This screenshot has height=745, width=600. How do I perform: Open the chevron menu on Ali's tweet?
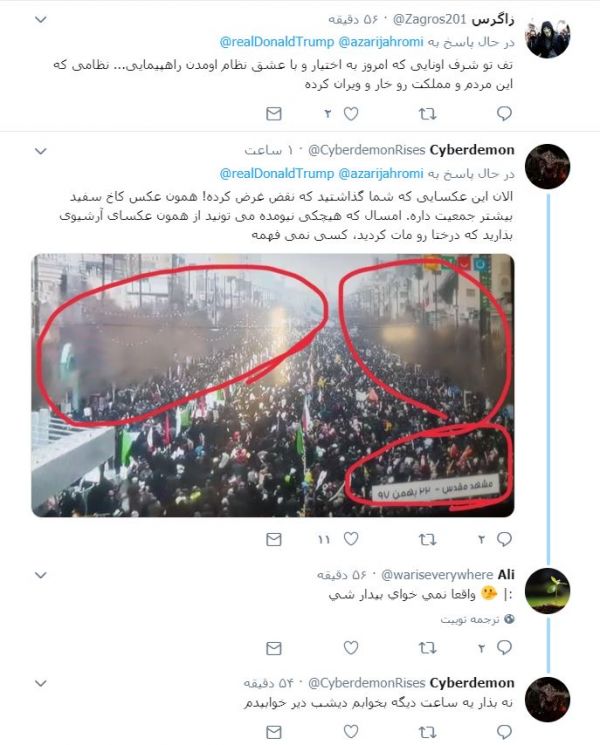[41, 575]
